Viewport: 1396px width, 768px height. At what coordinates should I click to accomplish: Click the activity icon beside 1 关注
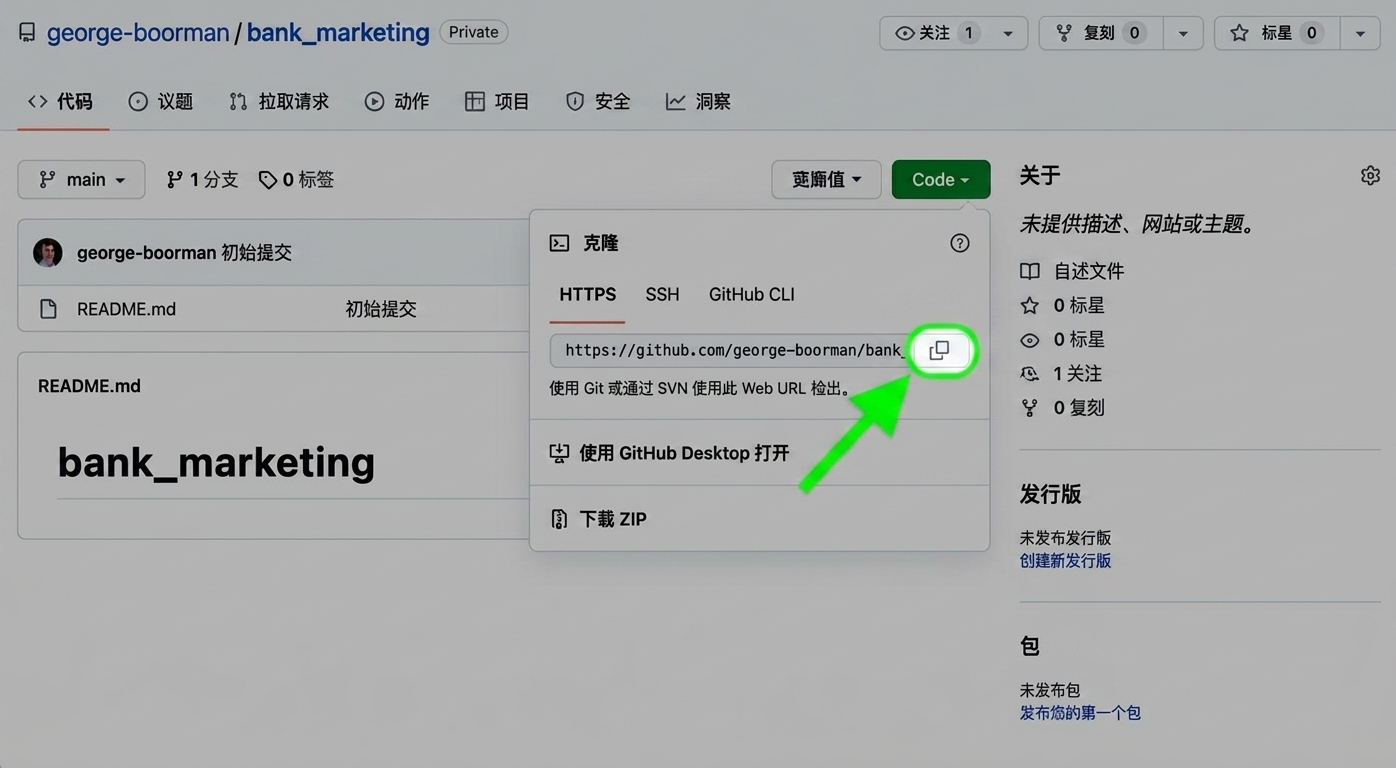pyautogui.click(x=1030, y=374)
